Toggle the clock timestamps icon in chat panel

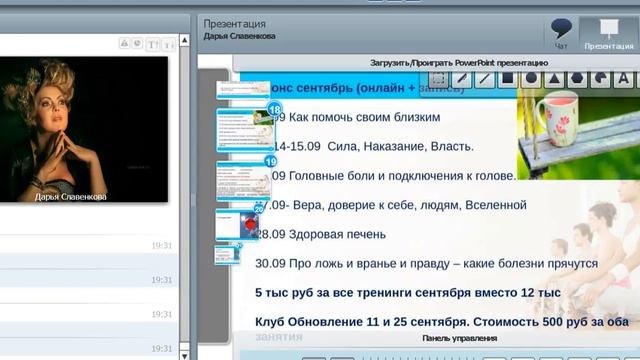click(138, 43)
